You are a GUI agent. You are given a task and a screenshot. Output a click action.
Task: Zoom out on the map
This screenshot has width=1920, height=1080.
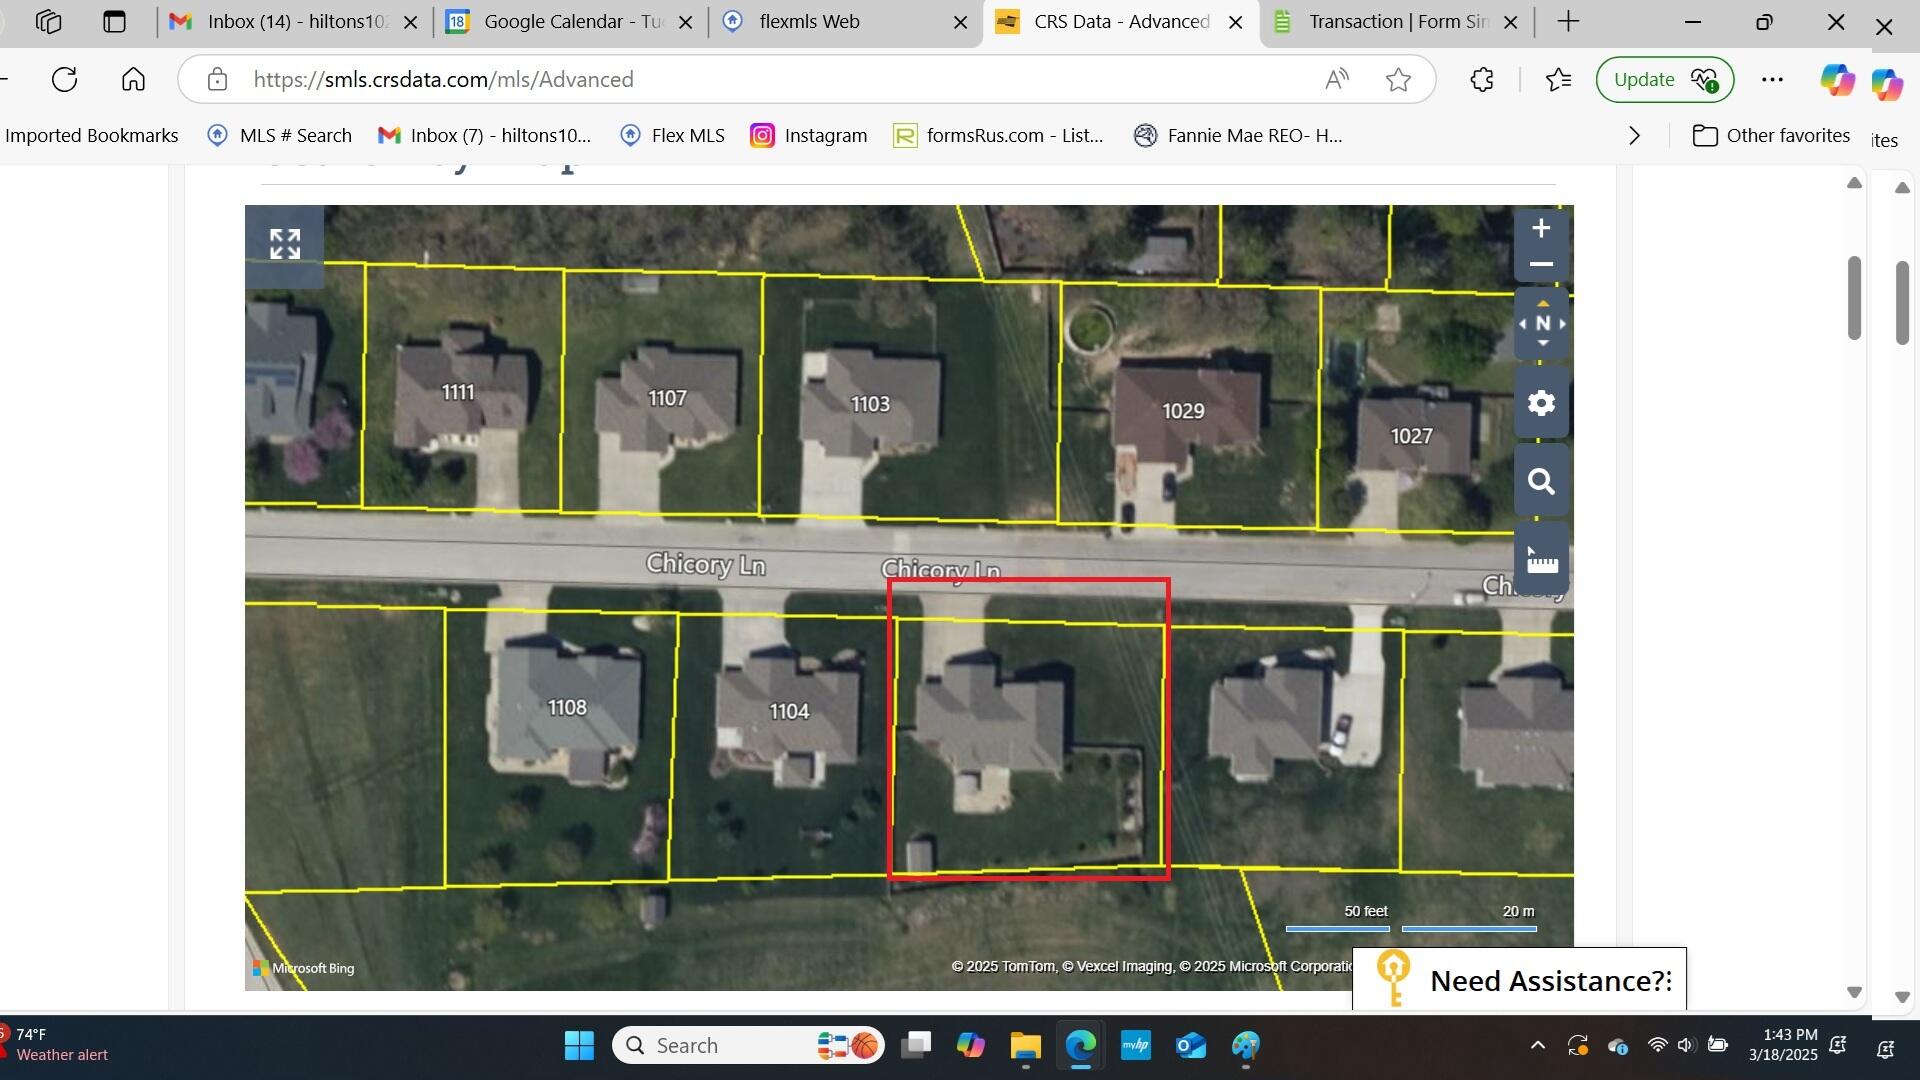click(x=1541, y=265)
